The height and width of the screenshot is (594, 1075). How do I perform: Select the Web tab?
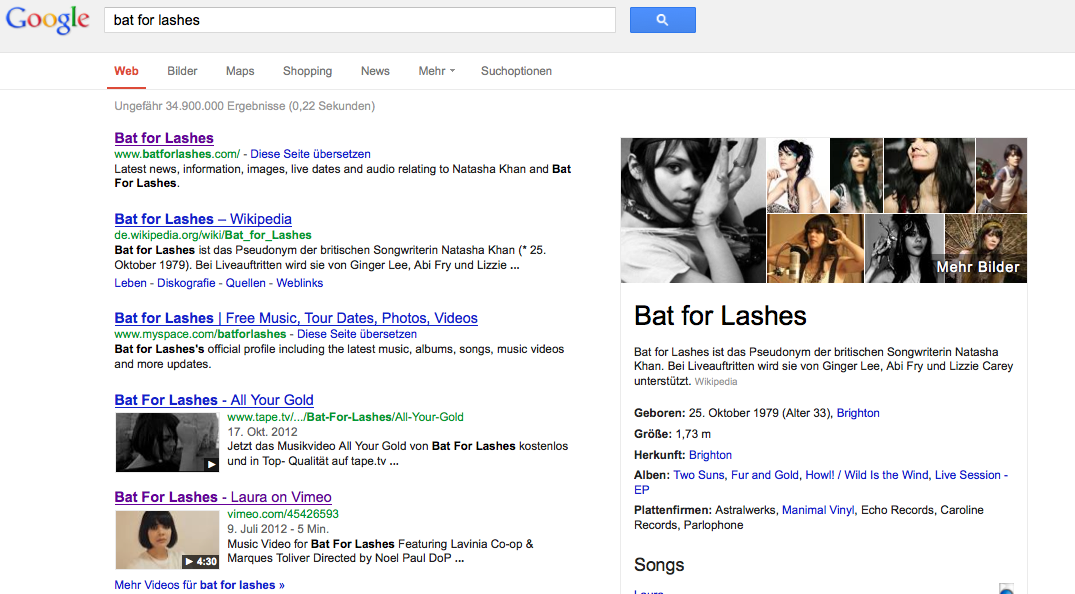pyautogui.click(x=126, y=71)
